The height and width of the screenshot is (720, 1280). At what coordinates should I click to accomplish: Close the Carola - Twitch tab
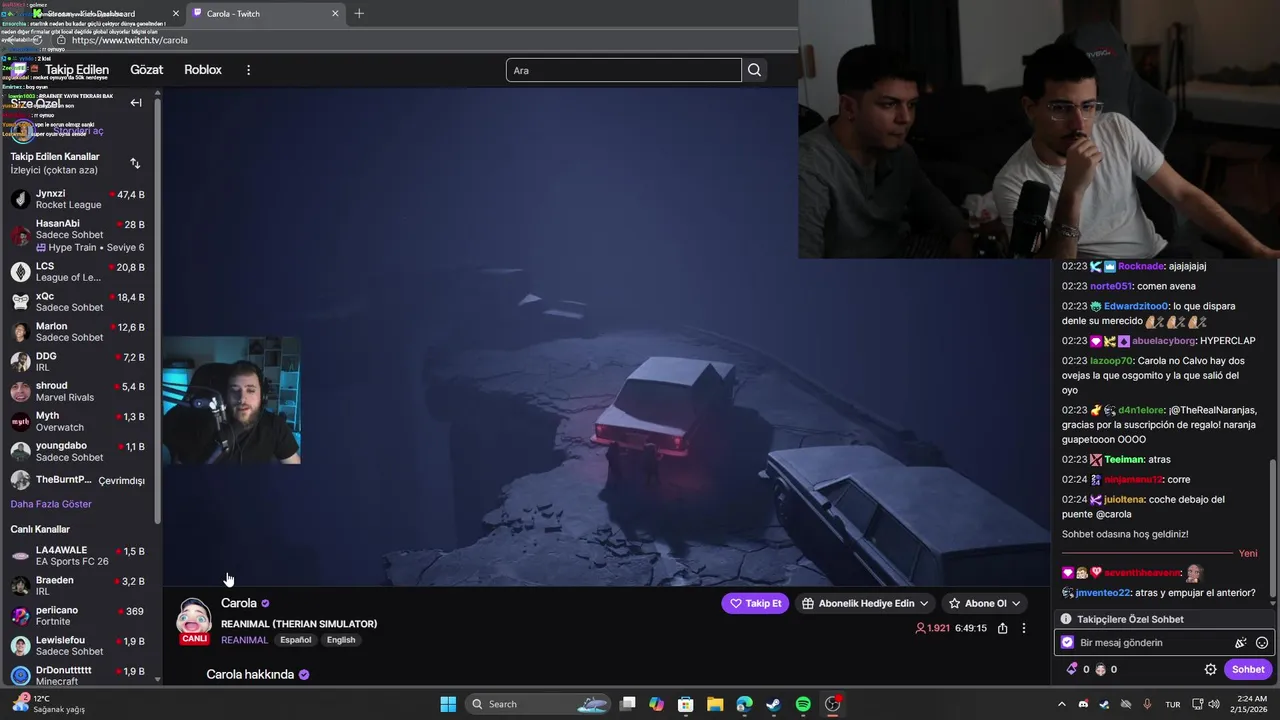[x=335, y=13]
